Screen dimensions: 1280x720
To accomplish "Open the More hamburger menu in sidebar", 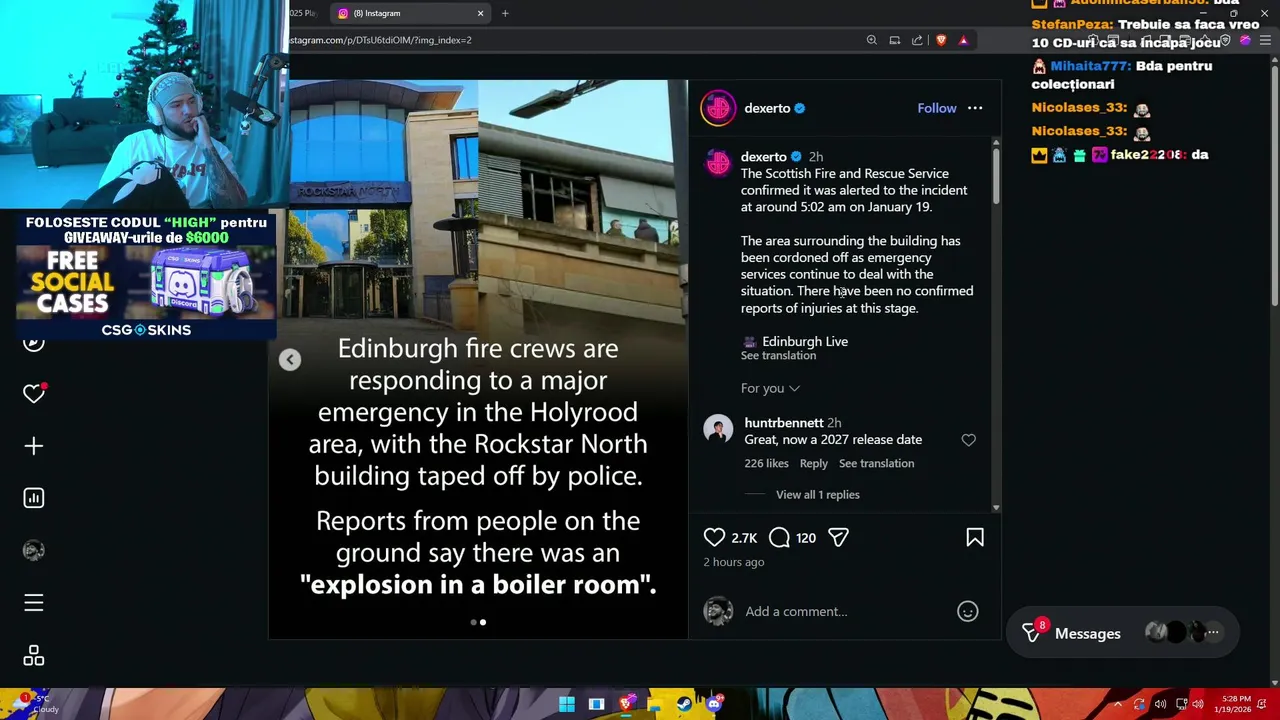I will [x=34, y=602].
